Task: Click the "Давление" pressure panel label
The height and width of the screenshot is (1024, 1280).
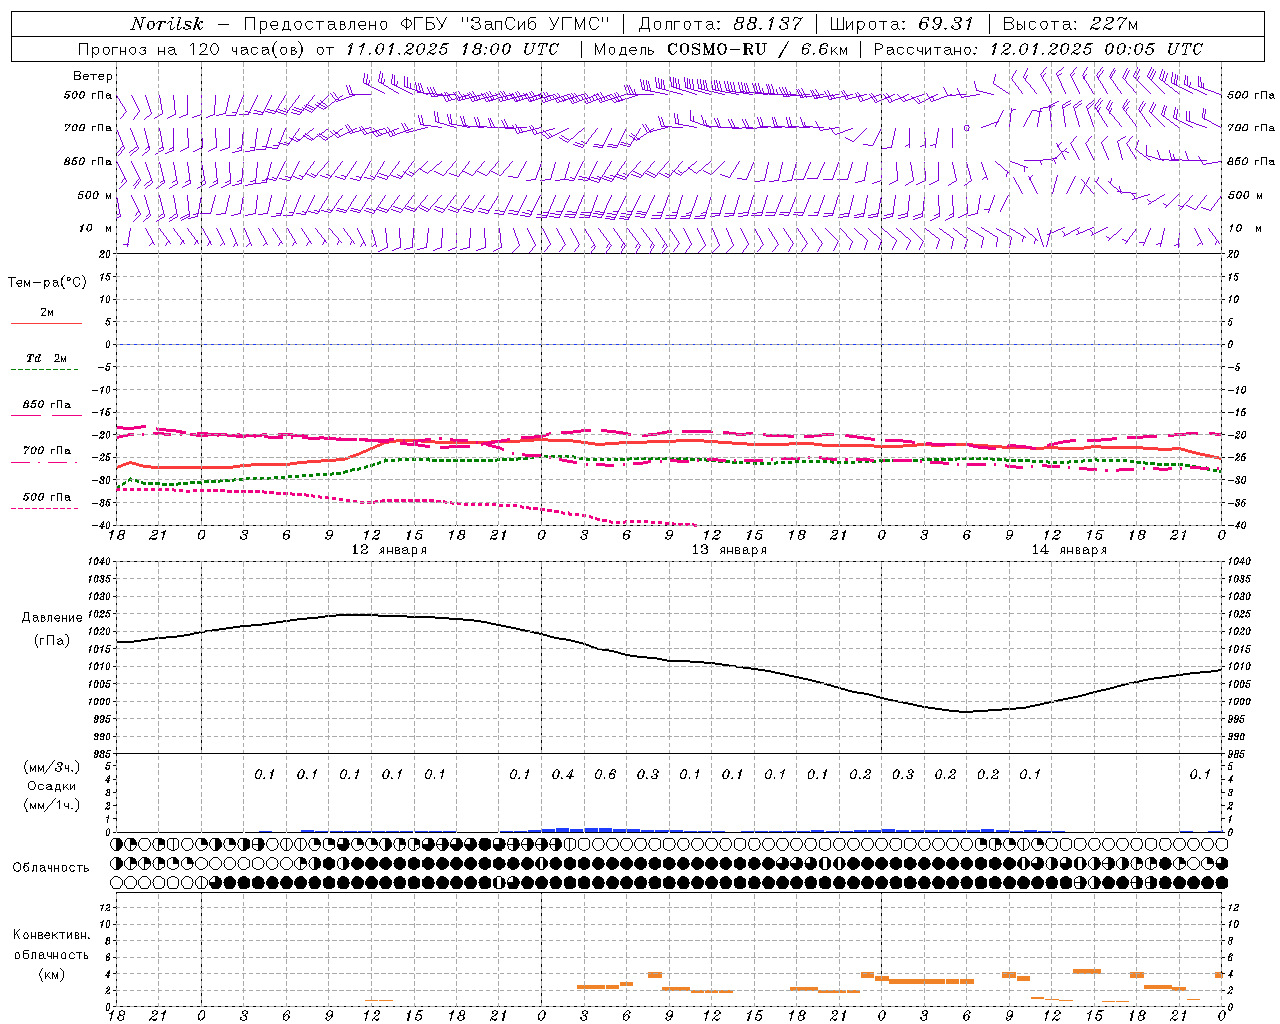Action: (52, 618)
